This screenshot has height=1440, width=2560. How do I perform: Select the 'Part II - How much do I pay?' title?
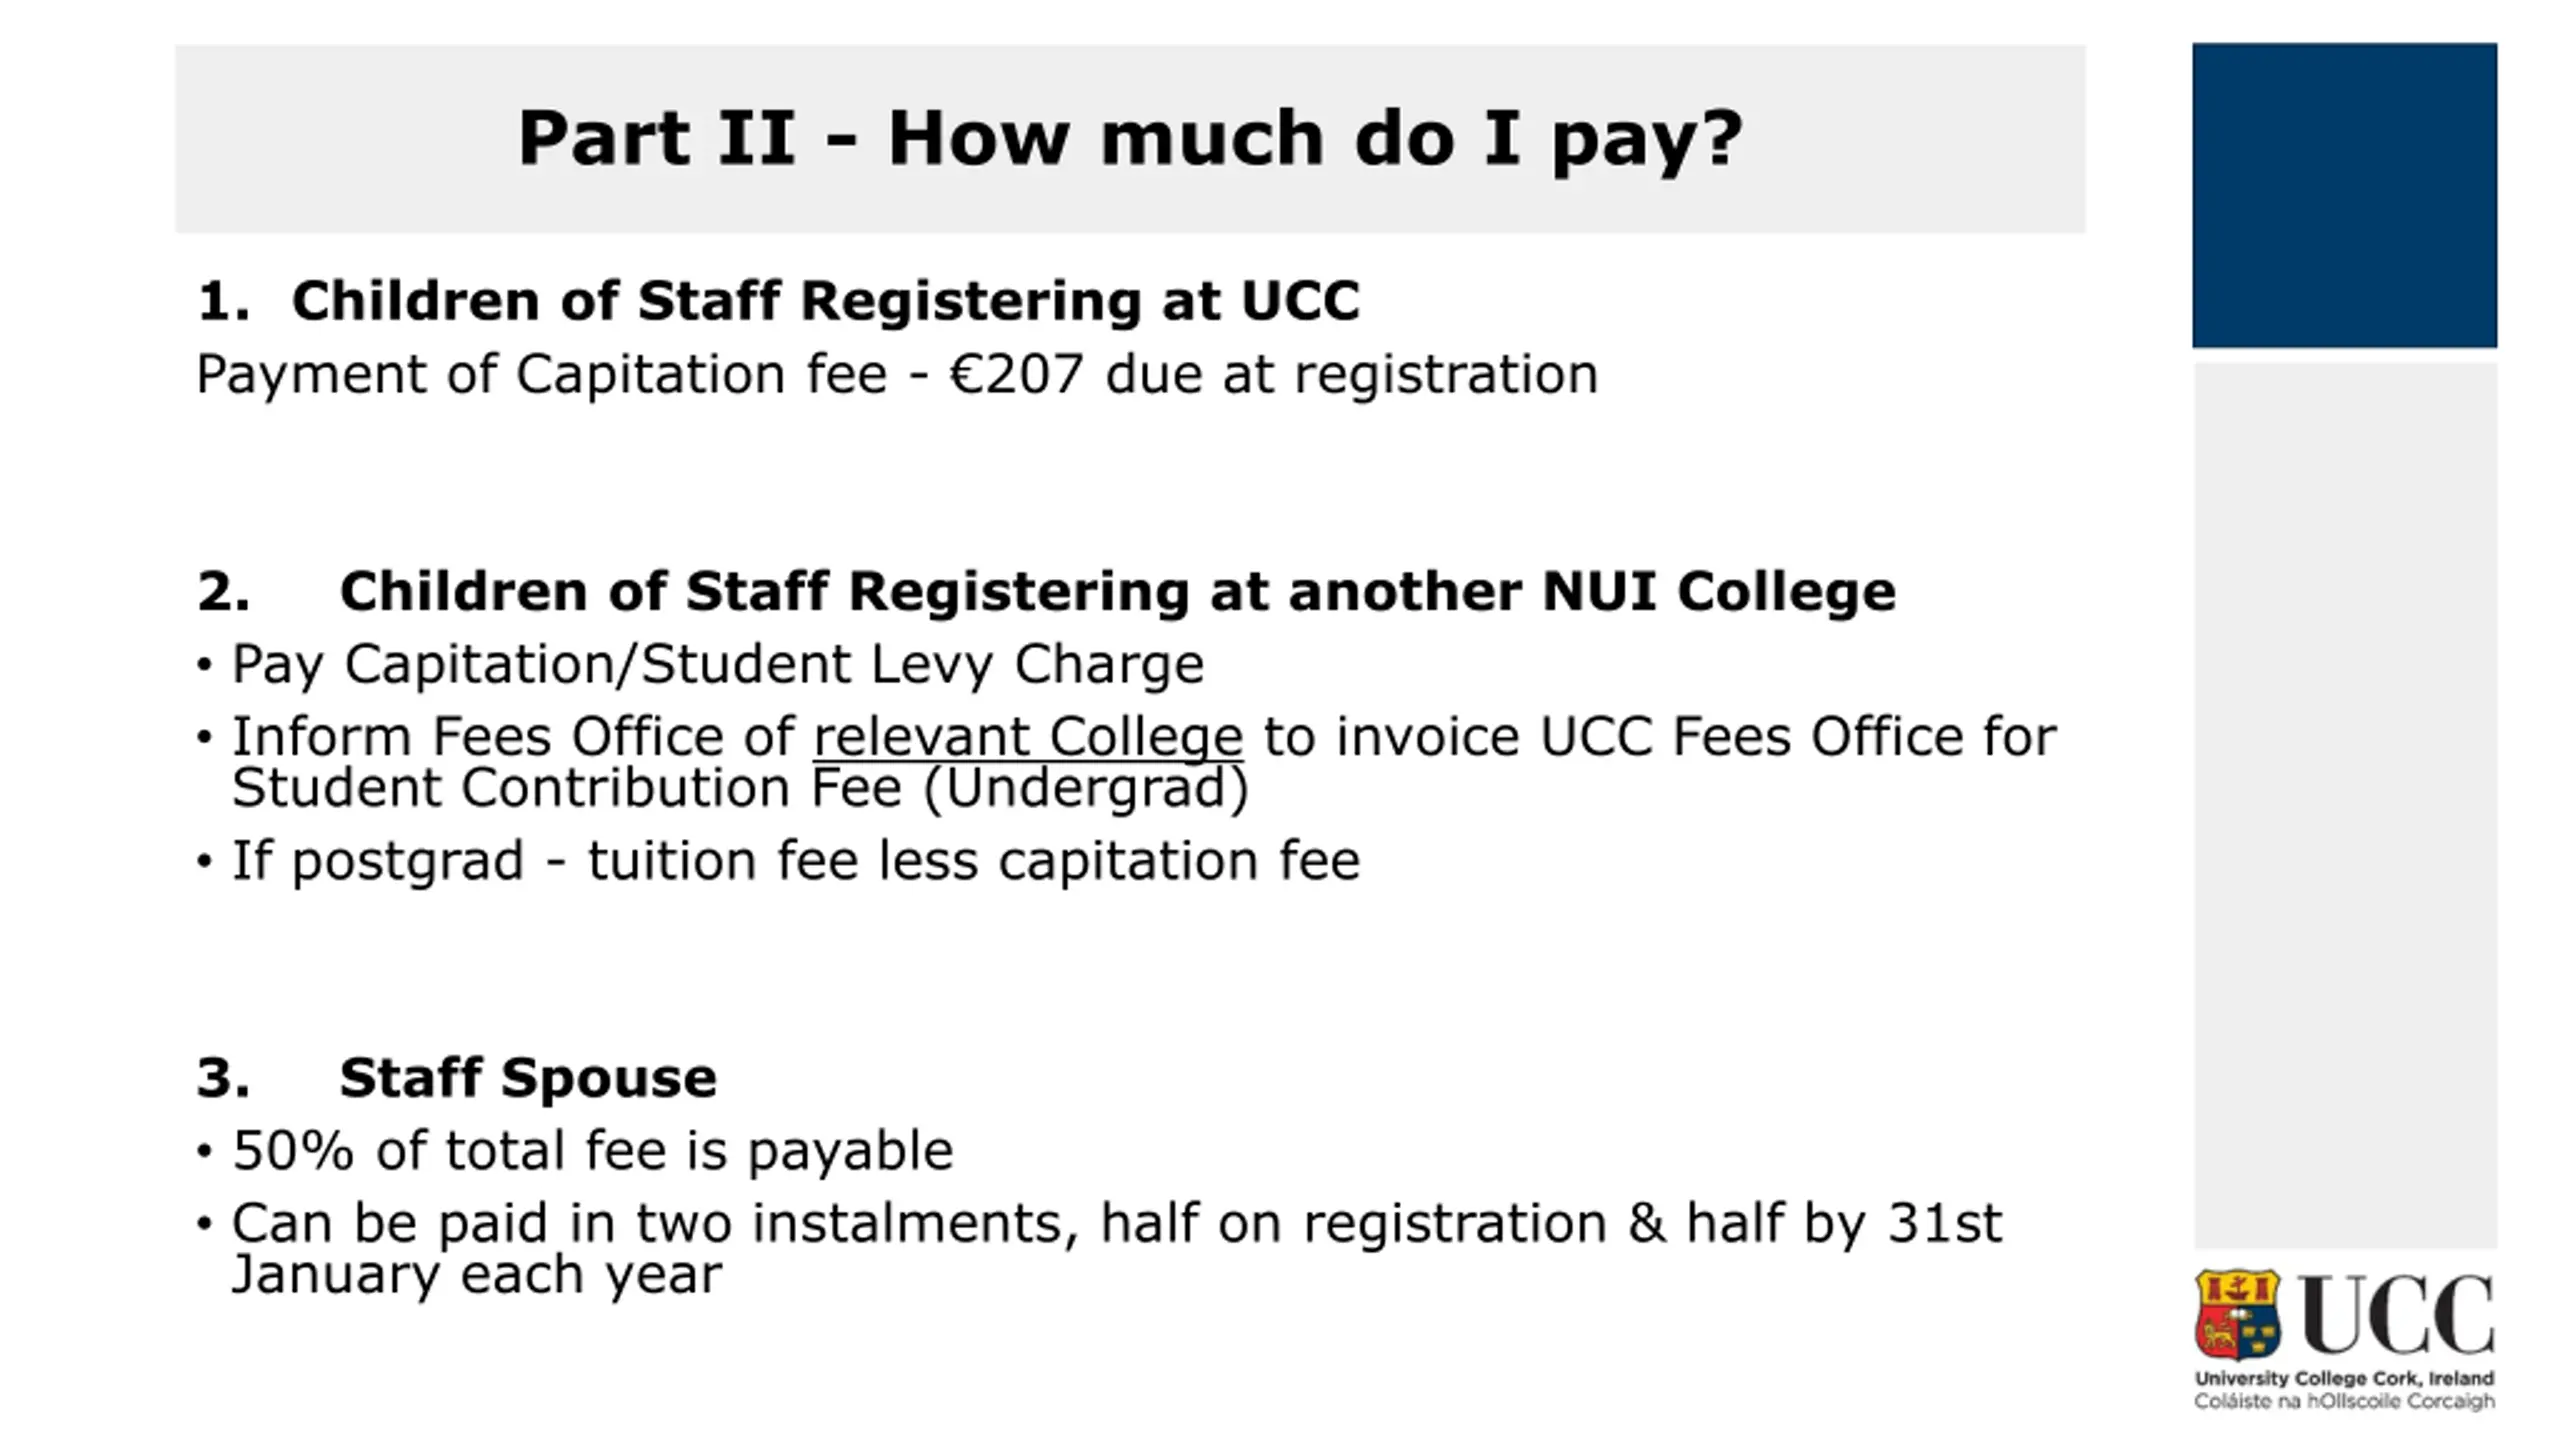click(1130, 138)
